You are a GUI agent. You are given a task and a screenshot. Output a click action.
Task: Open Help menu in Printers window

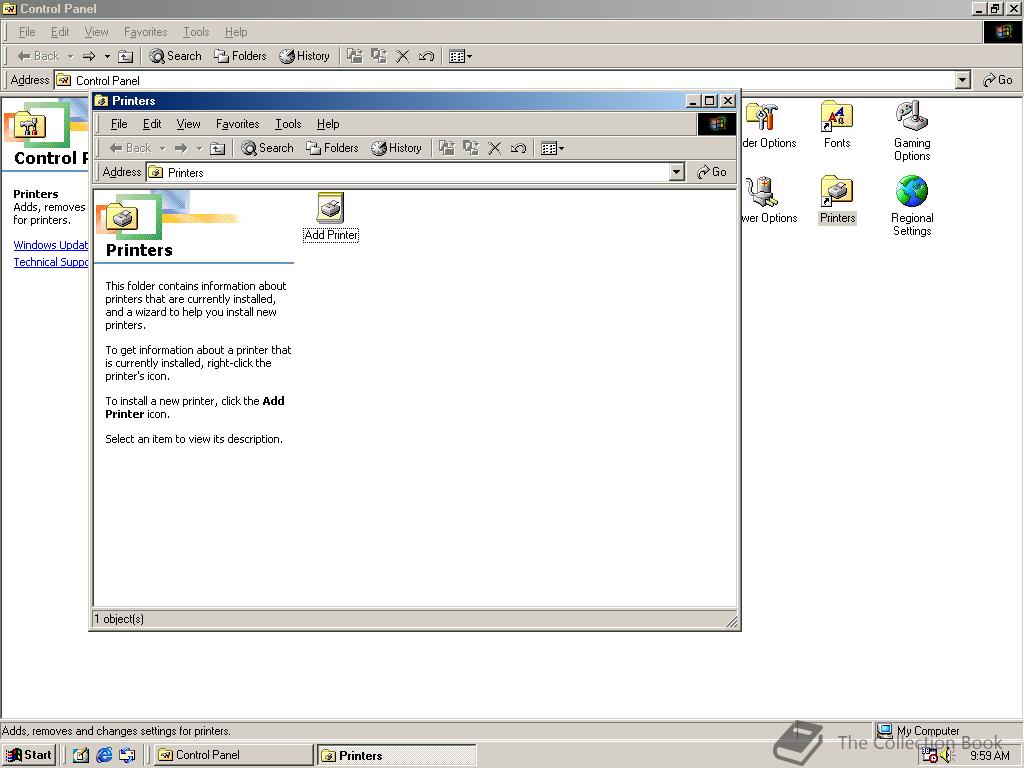pos(328,124)
